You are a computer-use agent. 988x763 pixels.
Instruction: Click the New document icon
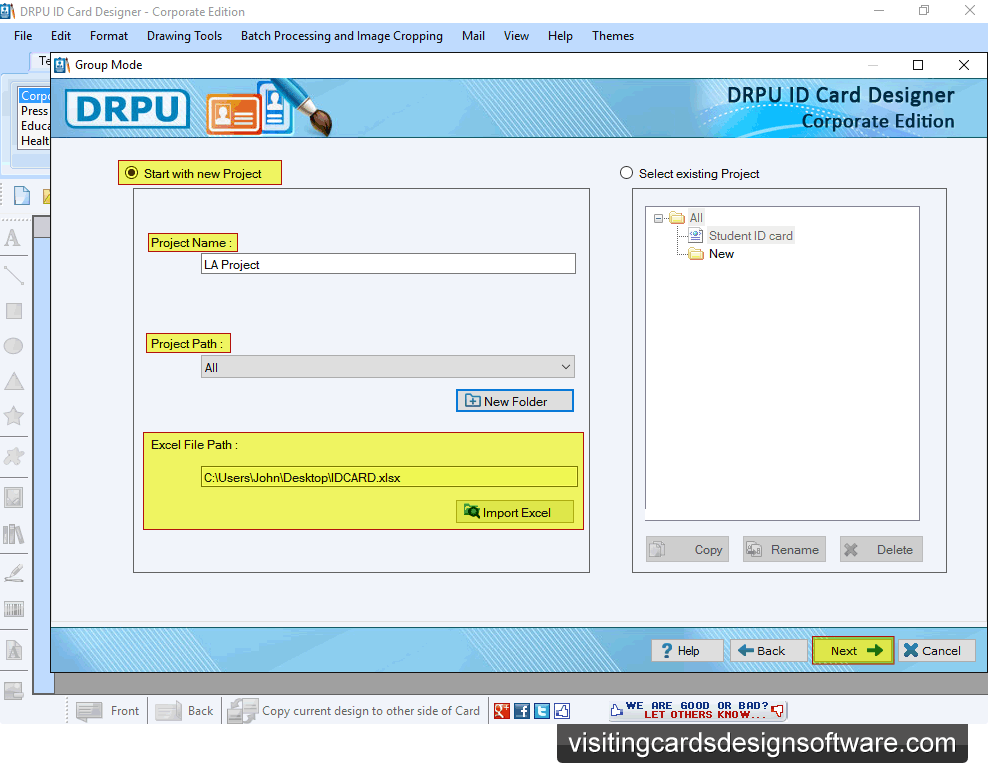pos(21,195)
